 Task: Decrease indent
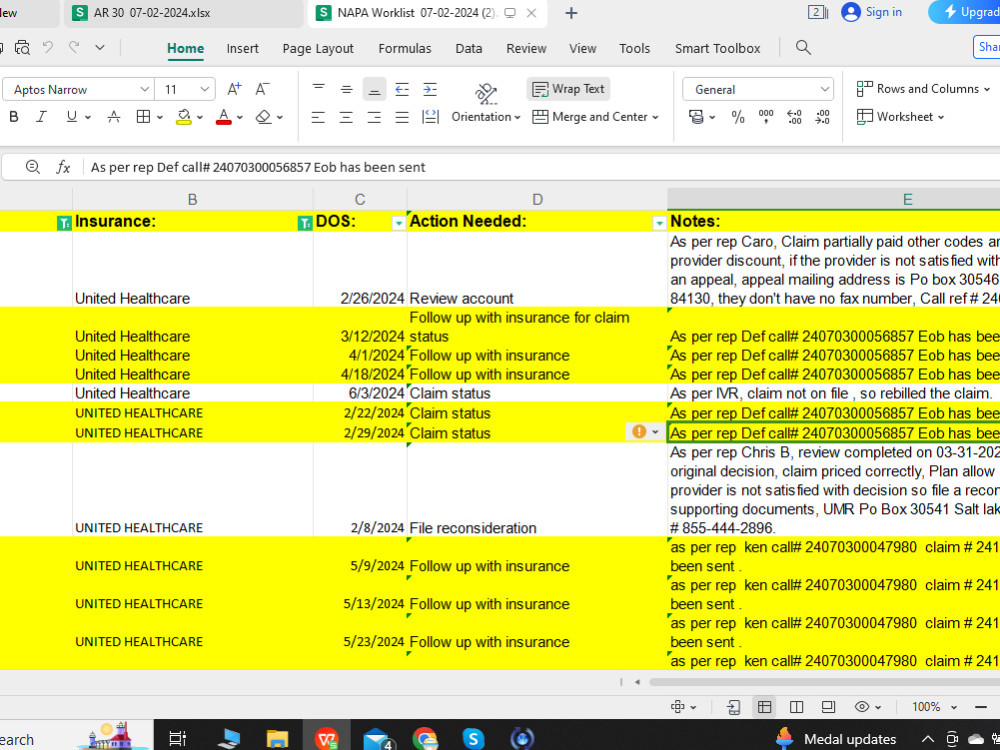point(402,89)
